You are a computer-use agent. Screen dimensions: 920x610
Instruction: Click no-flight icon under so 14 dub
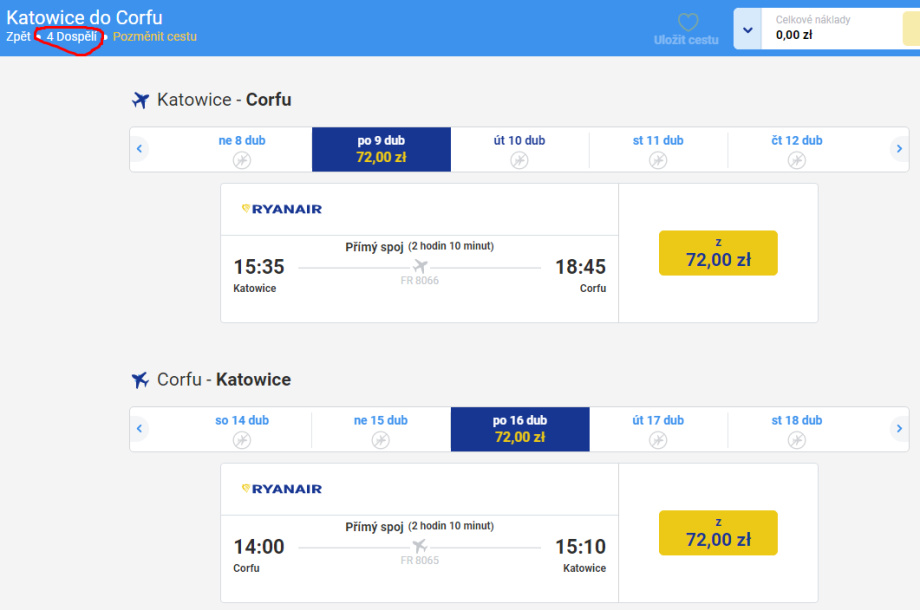click(242, 440)
